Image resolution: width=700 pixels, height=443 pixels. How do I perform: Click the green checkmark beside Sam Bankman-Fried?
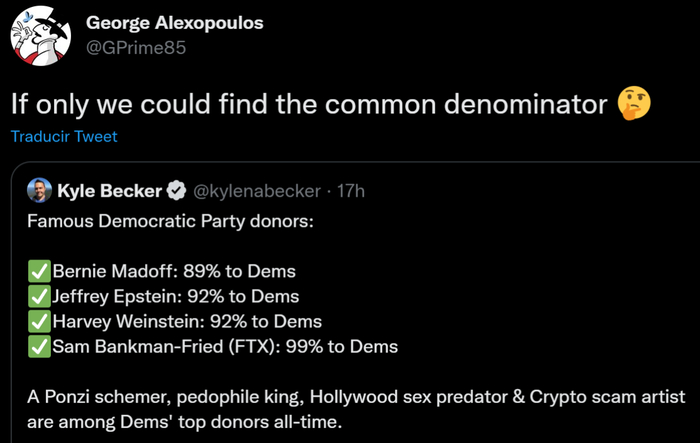[39, 347]
